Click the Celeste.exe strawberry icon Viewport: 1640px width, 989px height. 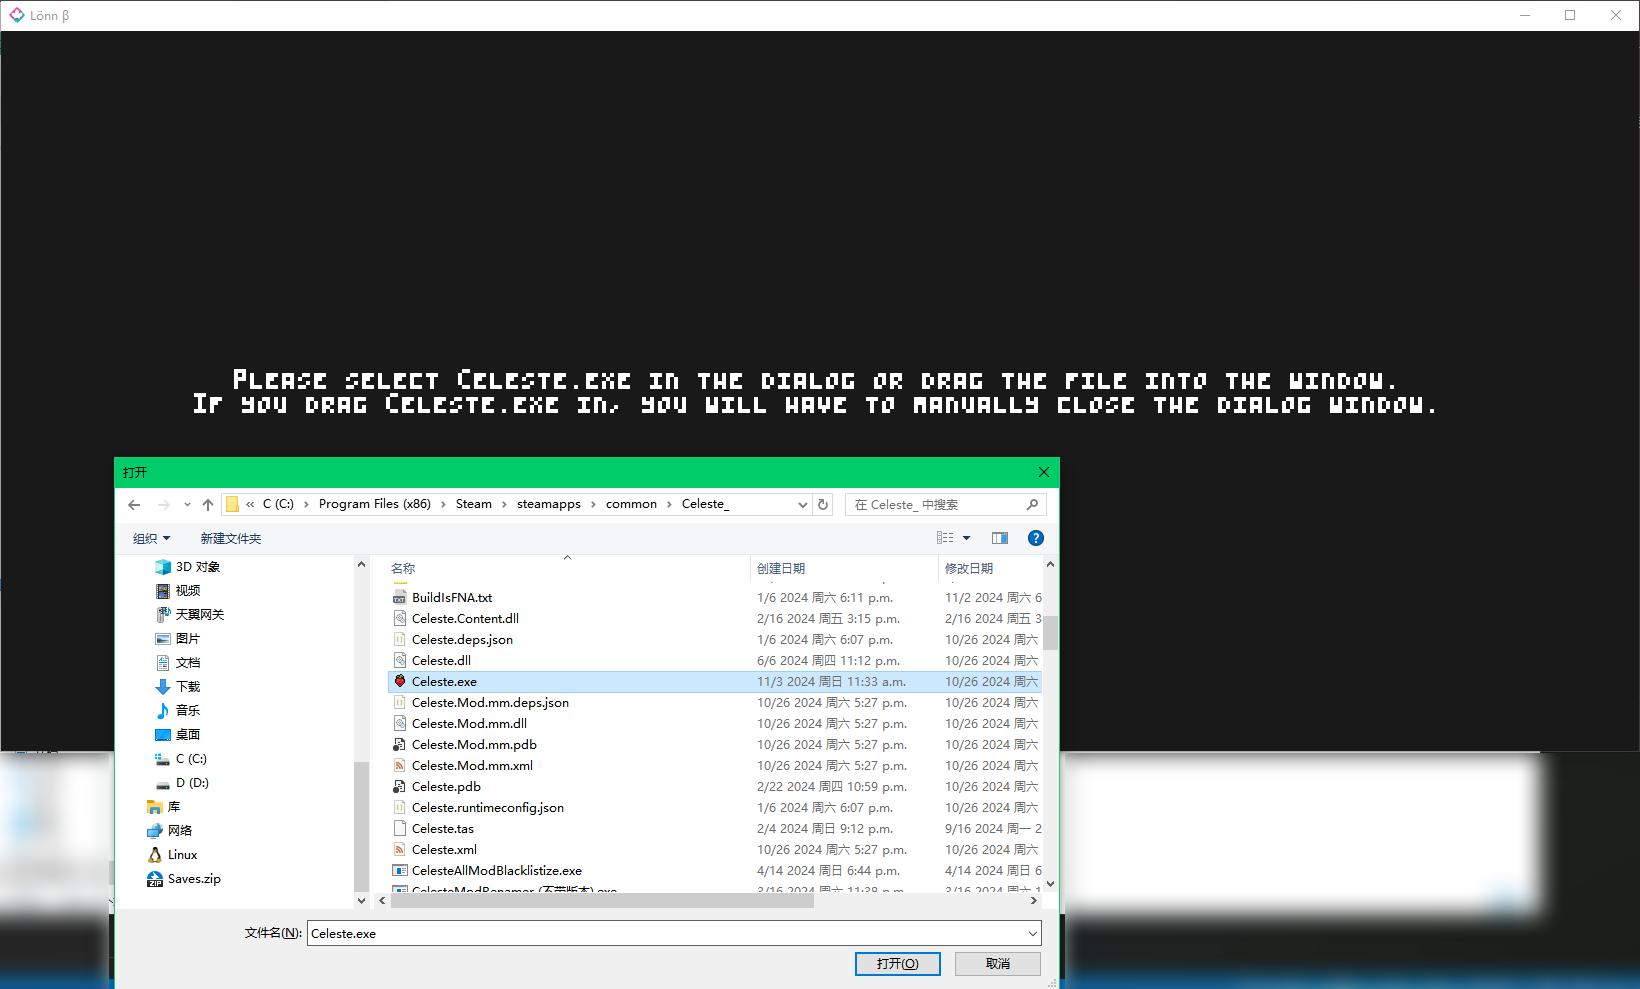400,681
